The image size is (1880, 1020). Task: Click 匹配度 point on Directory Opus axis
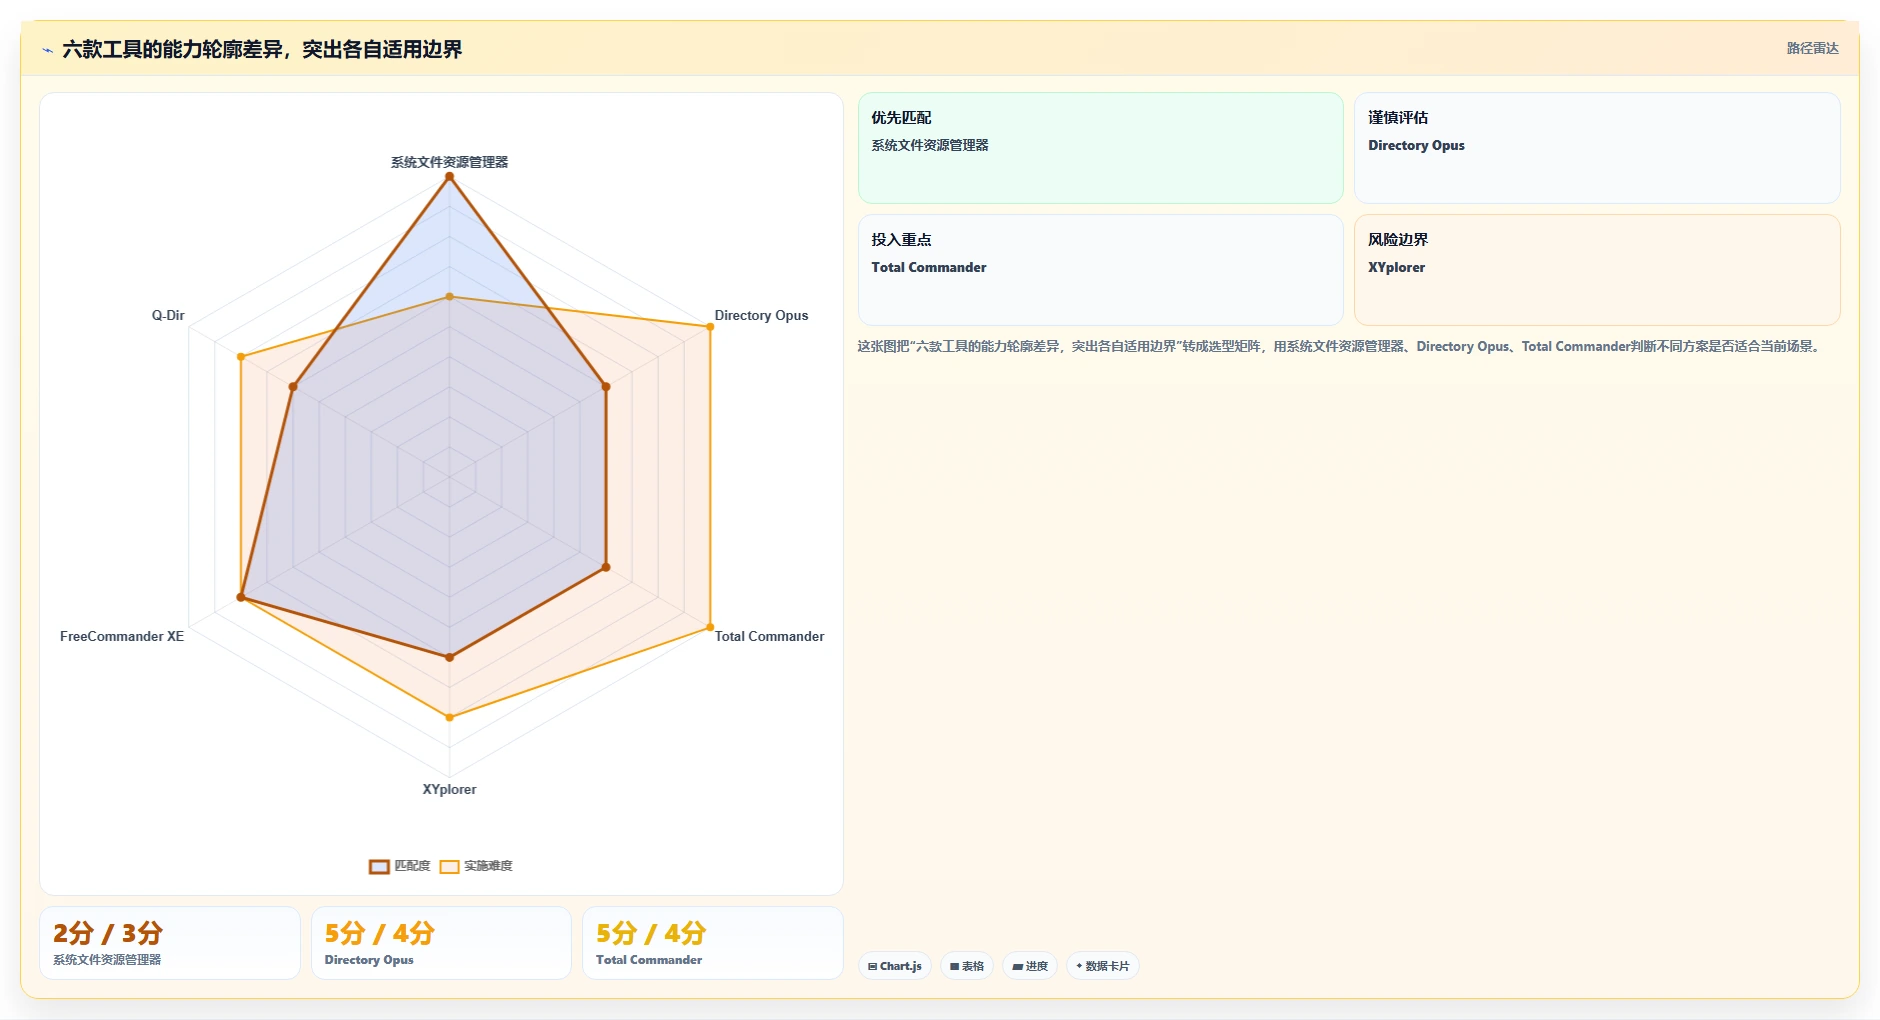tap(605, 387)
